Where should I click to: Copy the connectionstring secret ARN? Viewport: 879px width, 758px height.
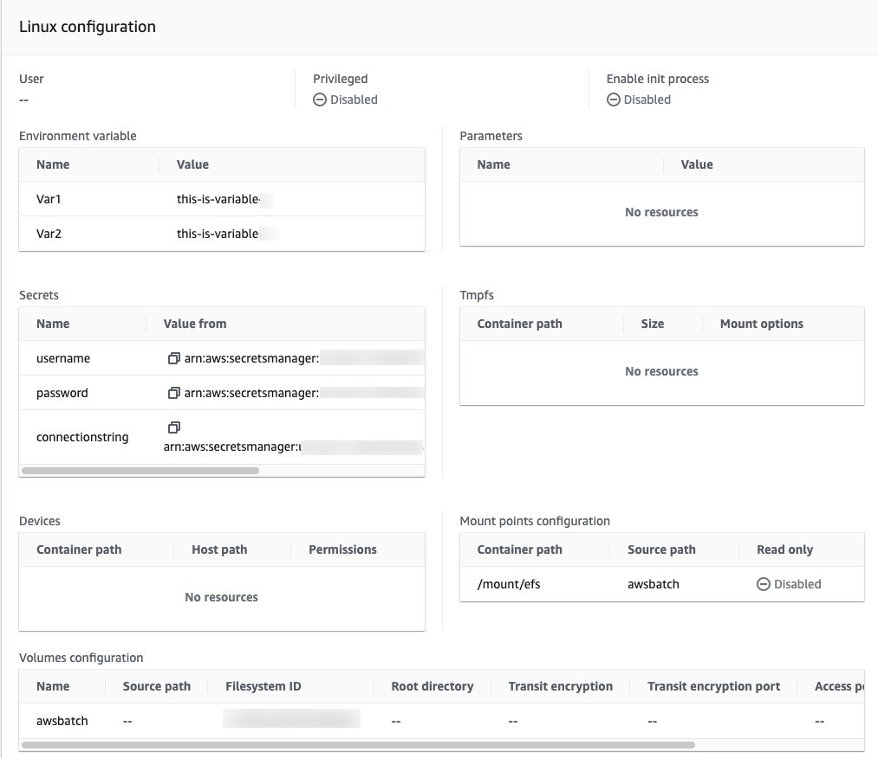tap(174, 427)
